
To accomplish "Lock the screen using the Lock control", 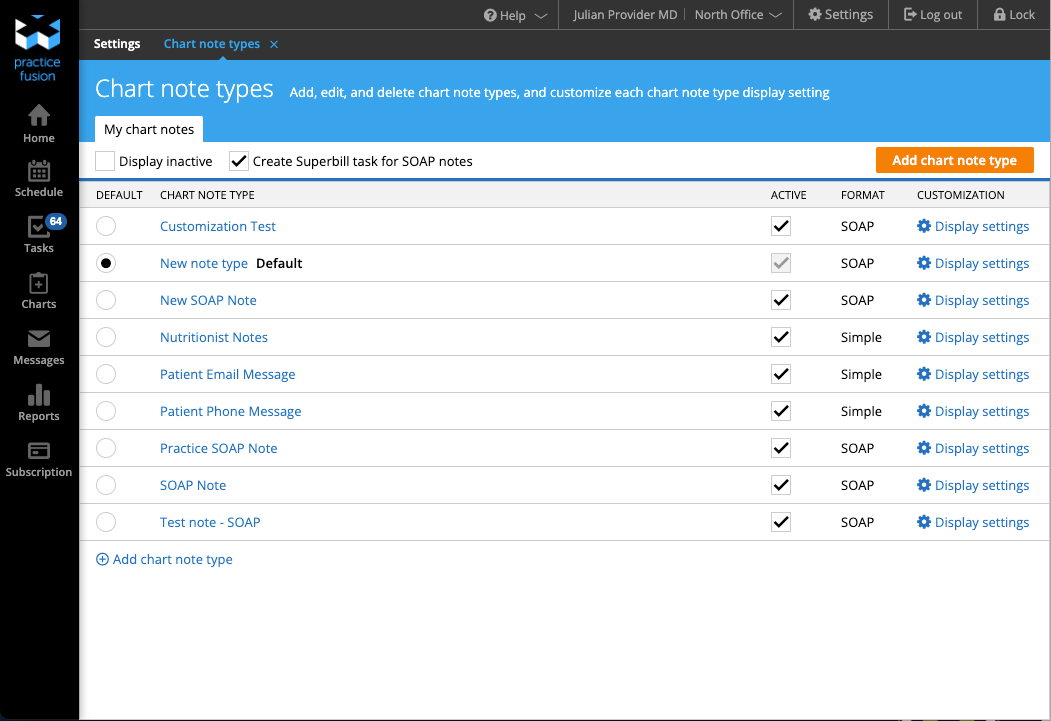I will 1014,14.
